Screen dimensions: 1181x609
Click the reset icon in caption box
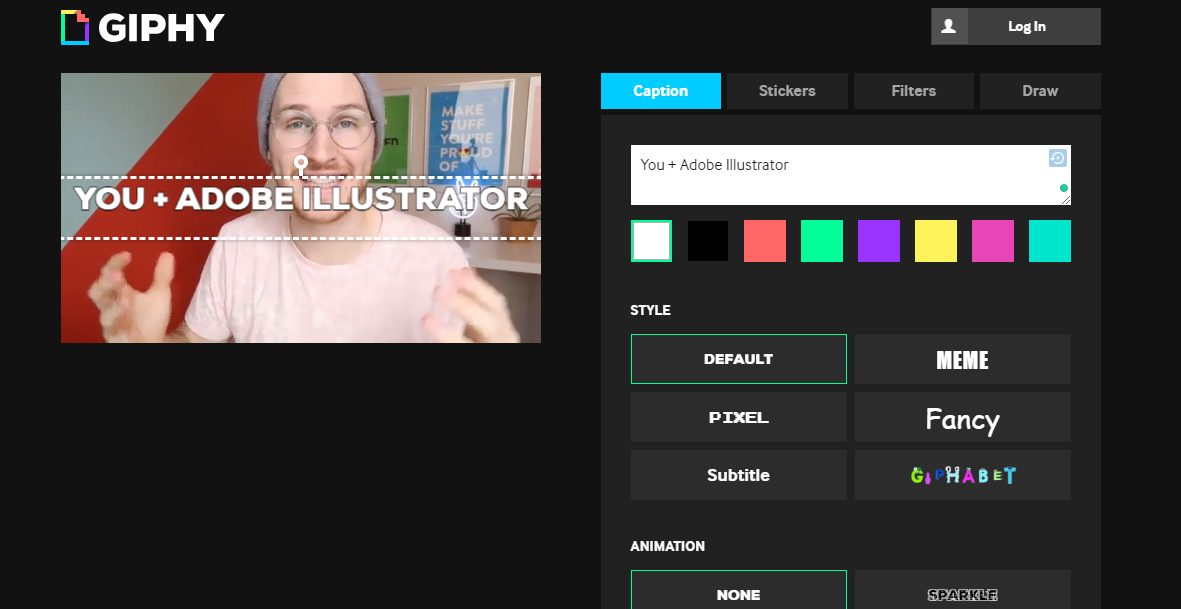click(1057, 158)
